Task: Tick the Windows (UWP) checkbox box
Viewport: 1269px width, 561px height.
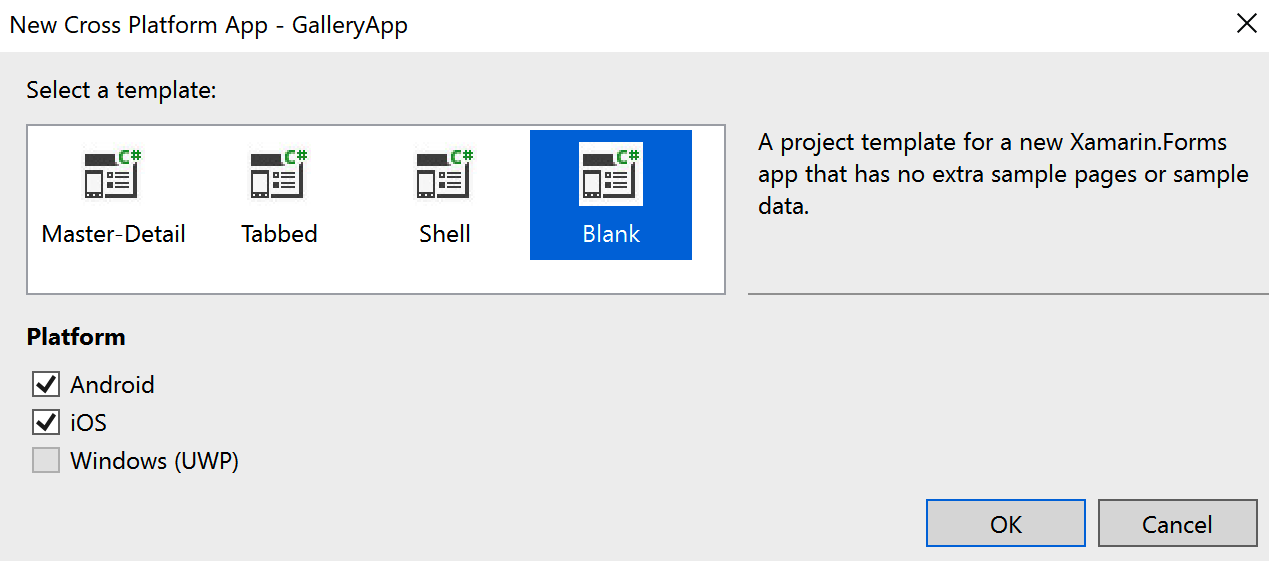Action: (x=46, y=461)
